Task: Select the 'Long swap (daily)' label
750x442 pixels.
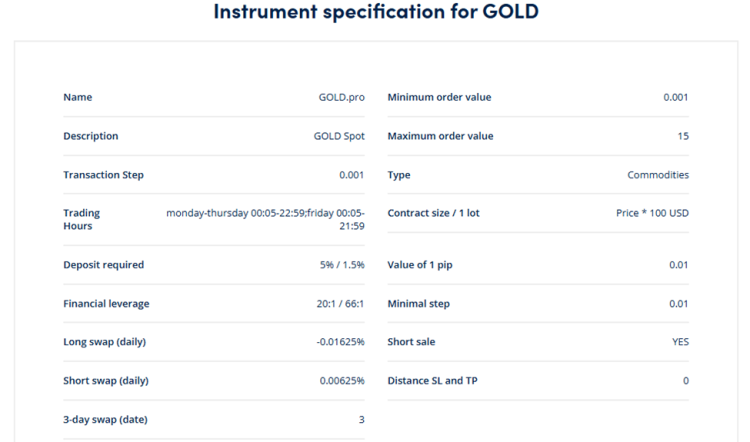Action: click(104, 342)
